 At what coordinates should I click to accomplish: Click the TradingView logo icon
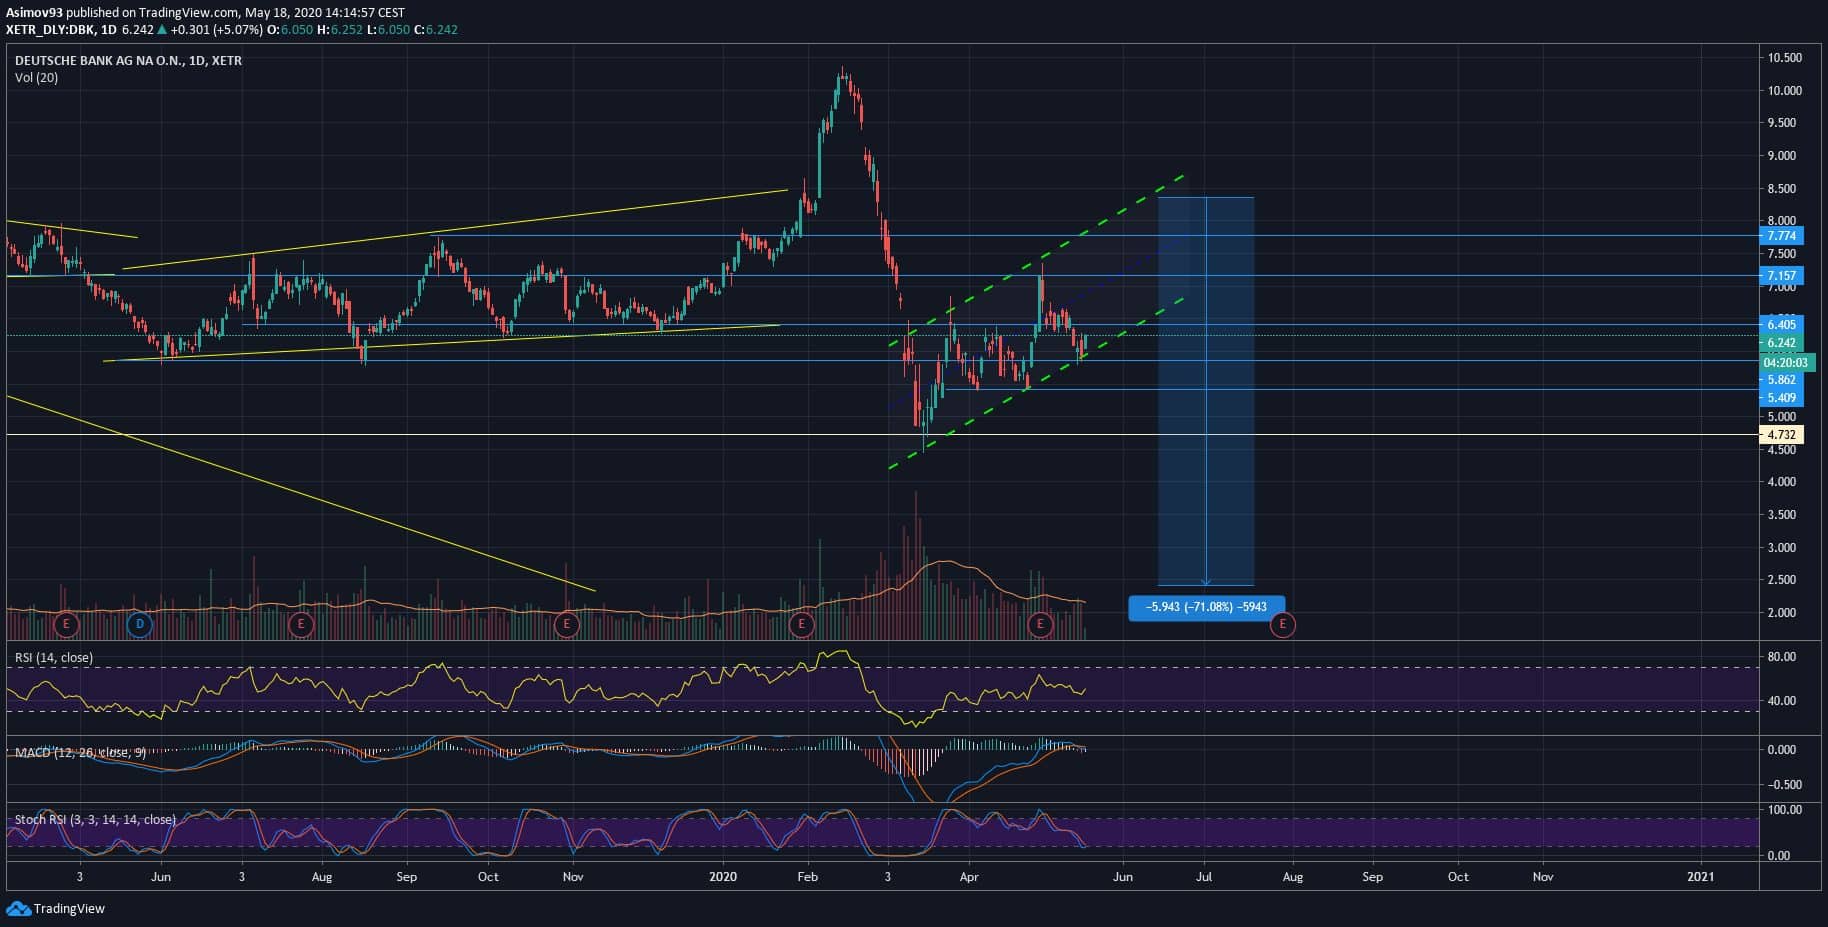click(18, 908)
